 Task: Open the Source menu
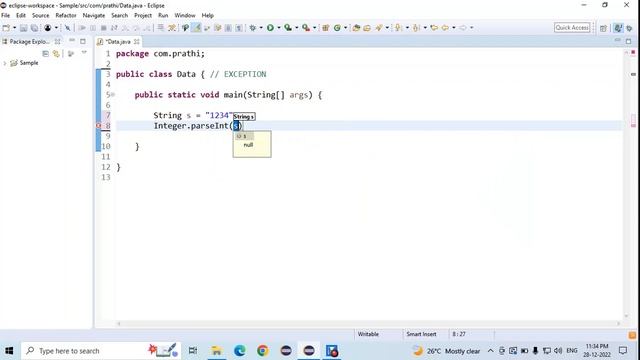pos(40,16)
